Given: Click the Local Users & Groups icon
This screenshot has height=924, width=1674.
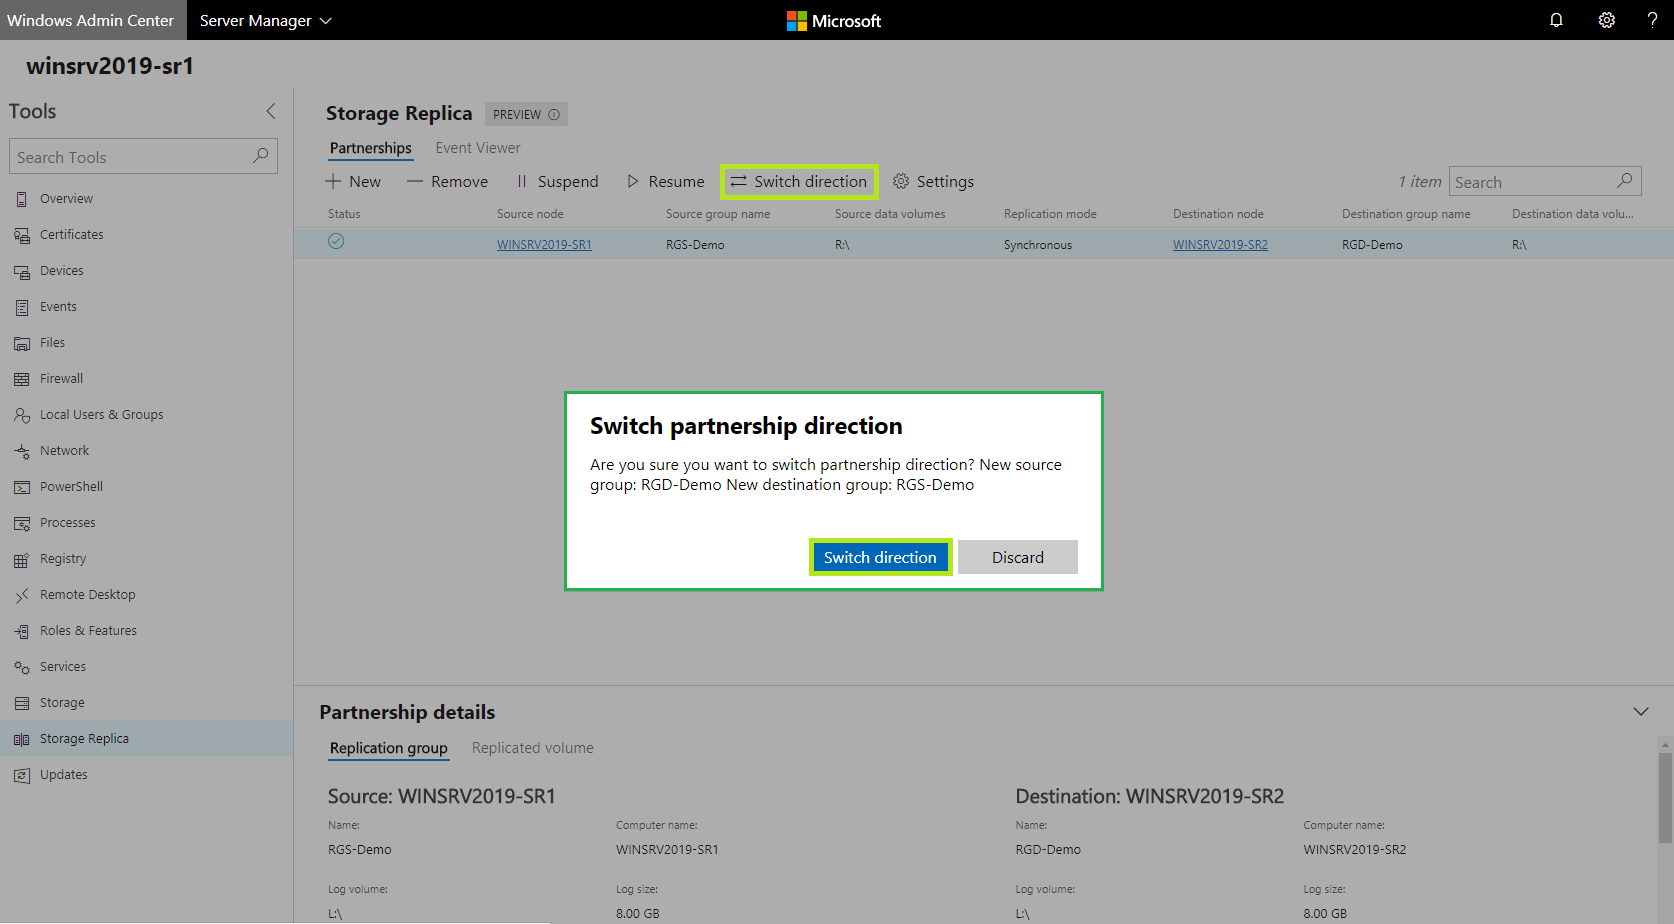Looking at the screenshot, I should tap(21, 415).
